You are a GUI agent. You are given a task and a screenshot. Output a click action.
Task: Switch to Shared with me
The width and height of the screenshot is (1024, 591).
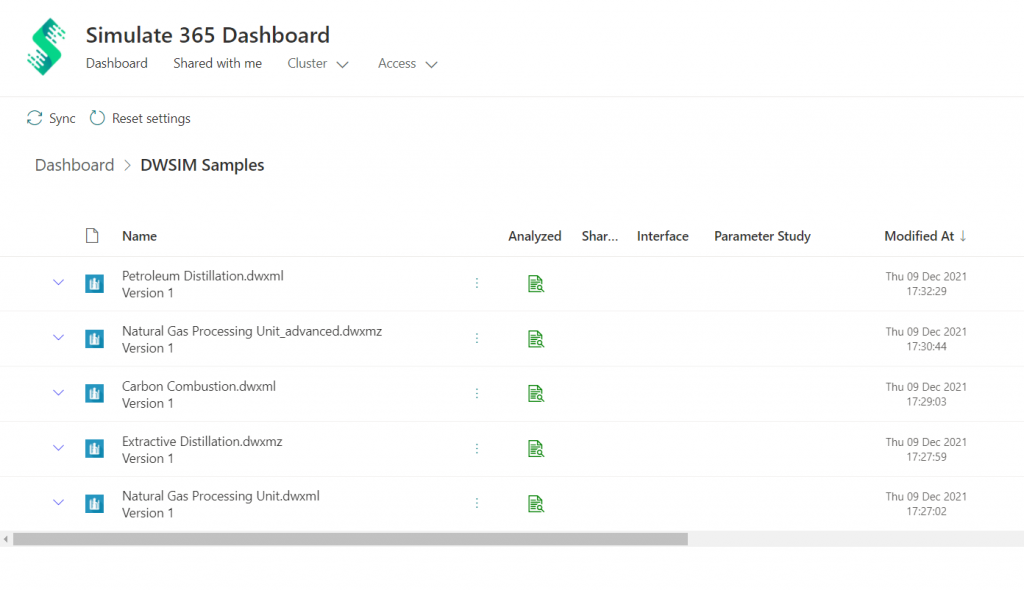[x=217, y=64]
